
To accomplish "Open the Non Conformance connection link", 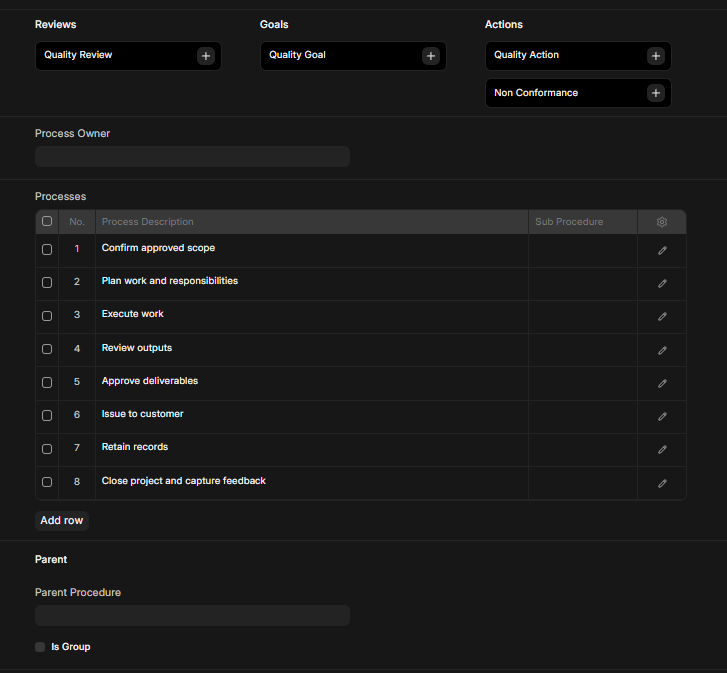I will tap(536, 93).
